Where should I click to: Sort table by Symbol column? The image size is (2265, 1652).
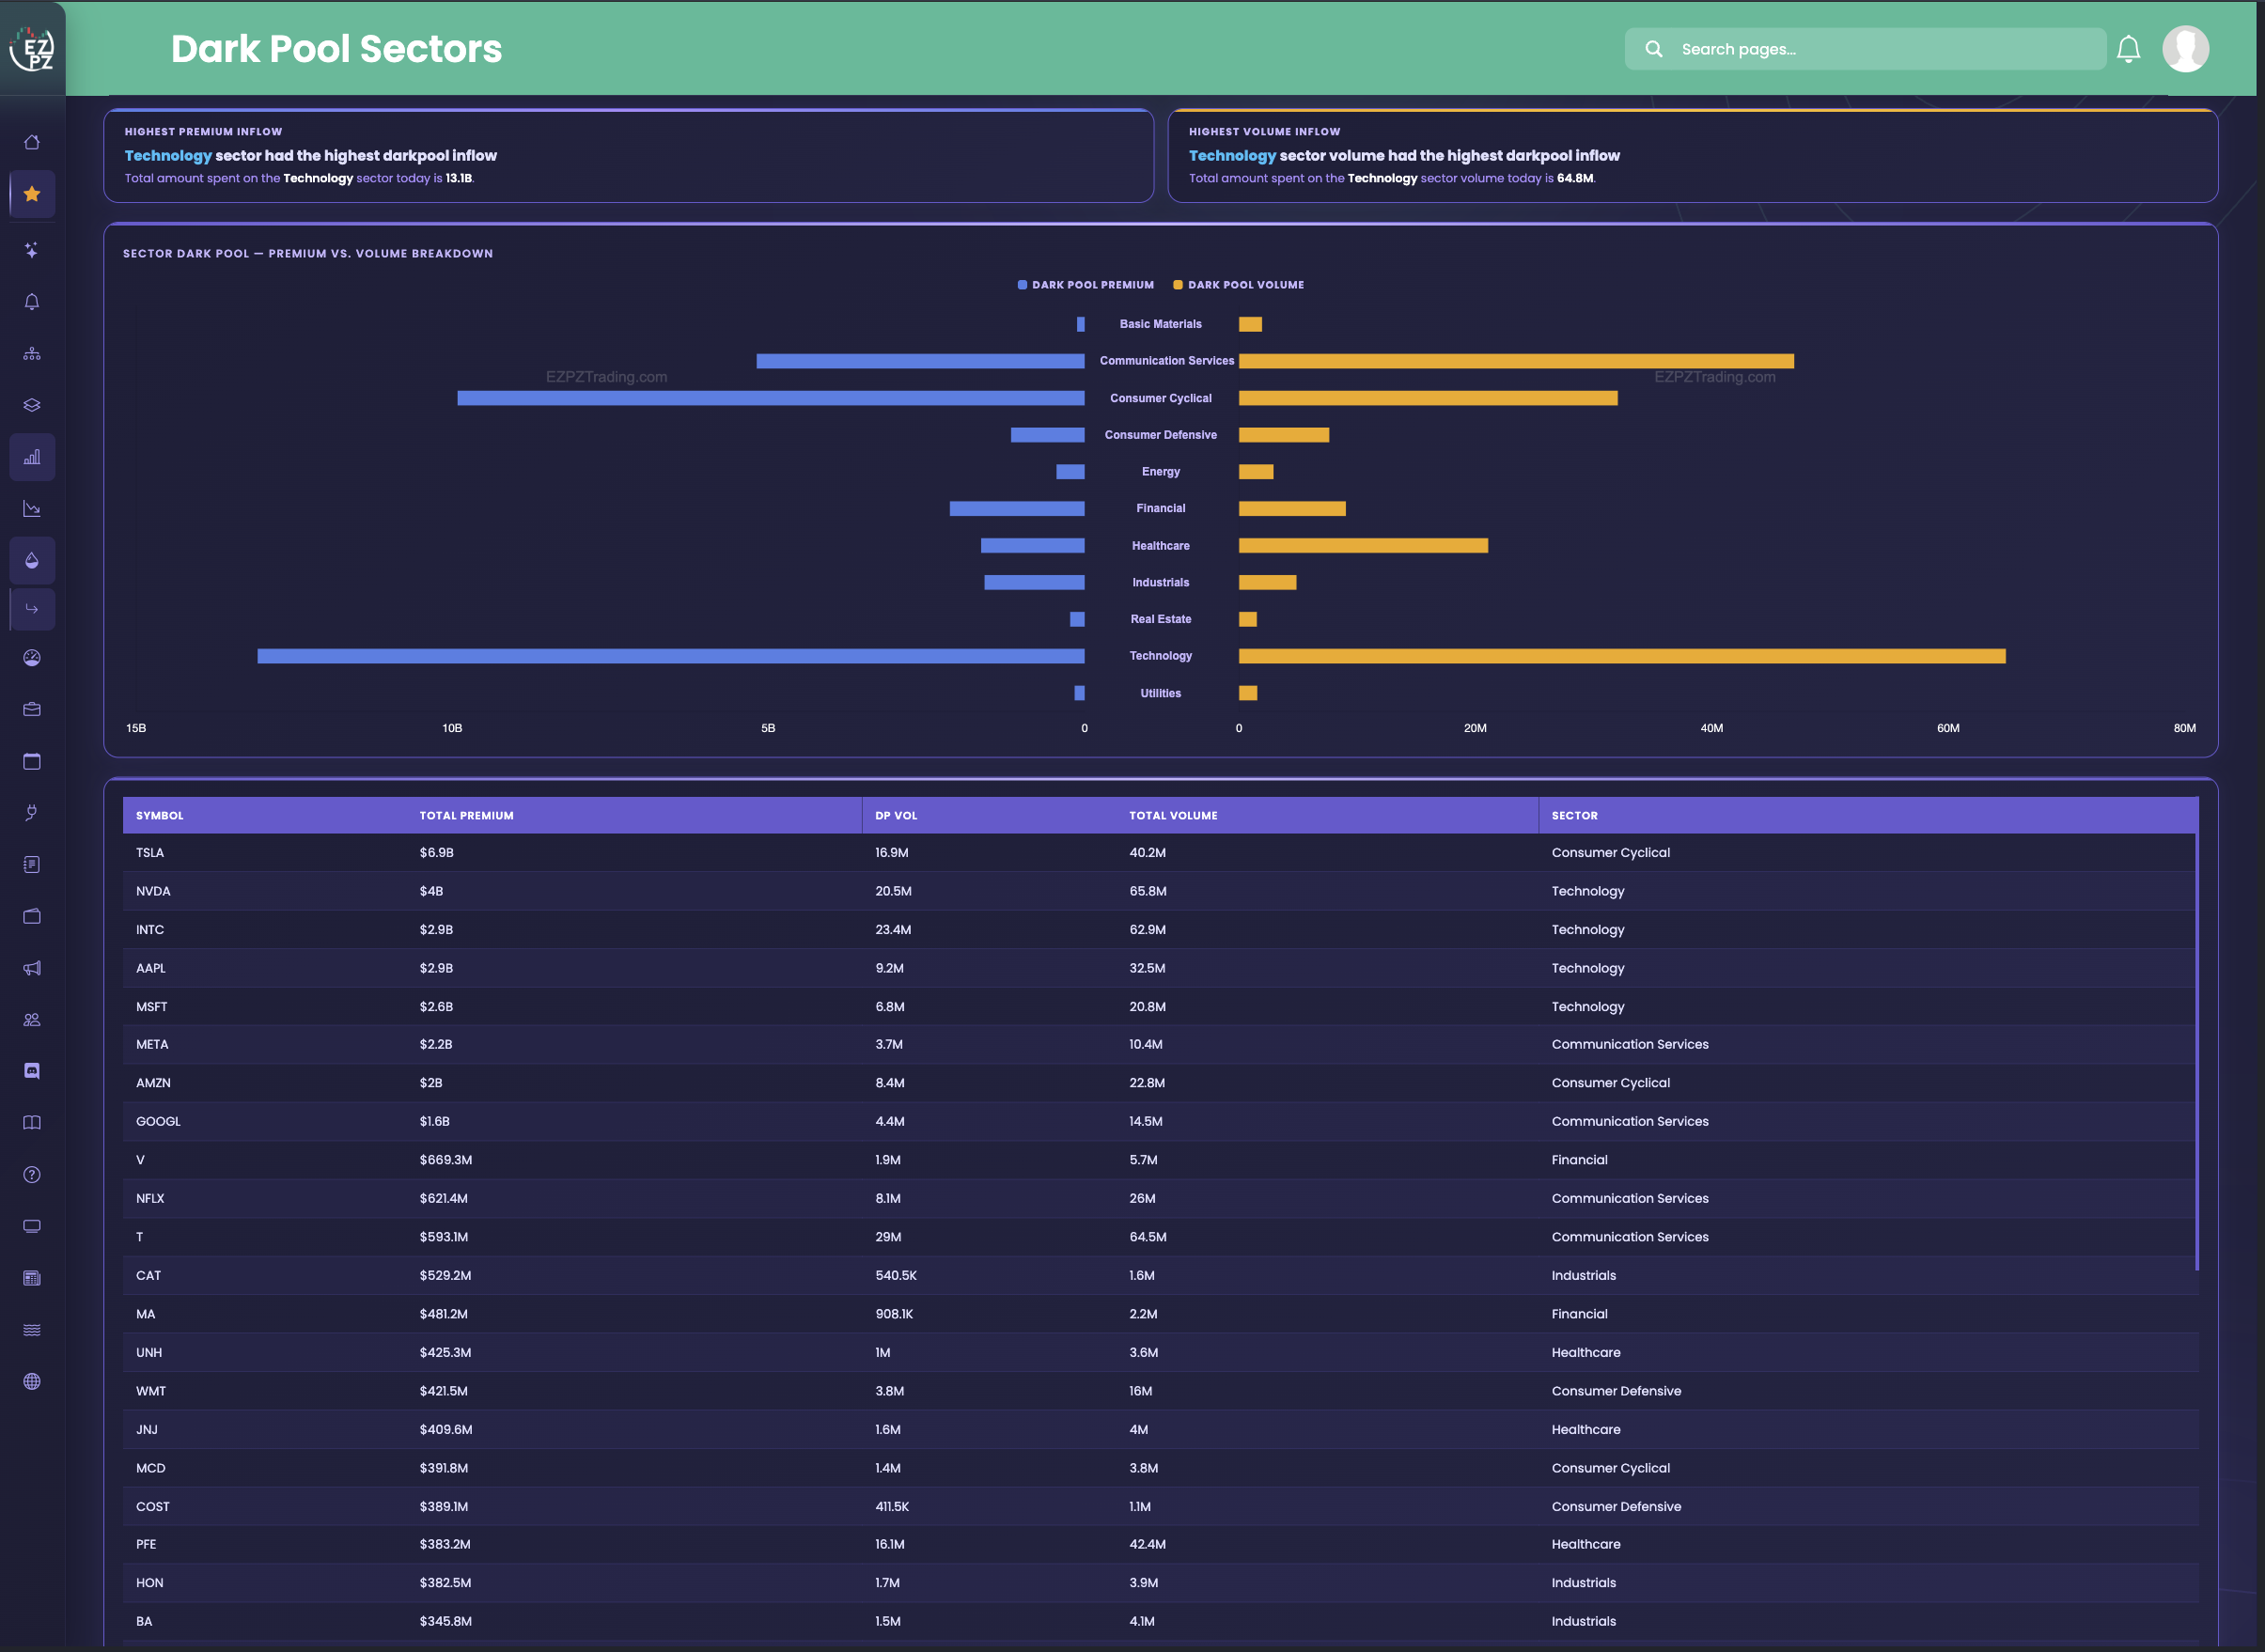click(x=160, y=816)
